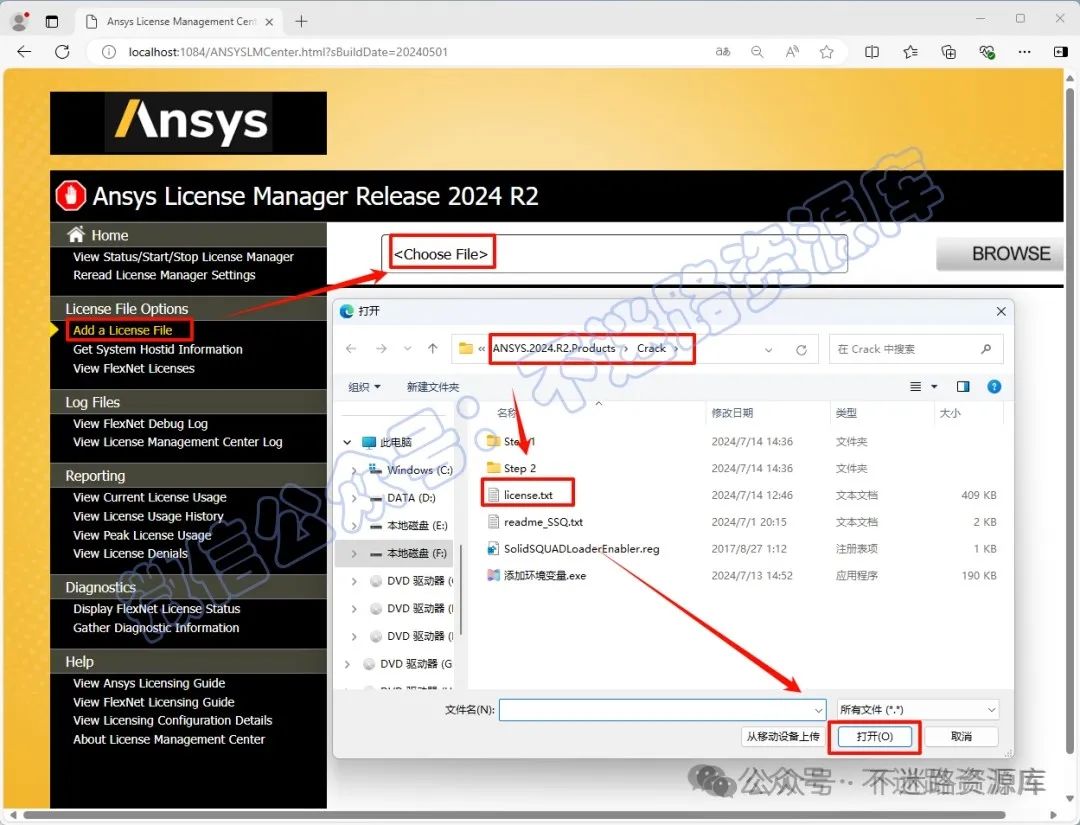Viewport: 1080px width, 825px height.
Task: Go forward in the file dialog
Action: click(381, 348)
